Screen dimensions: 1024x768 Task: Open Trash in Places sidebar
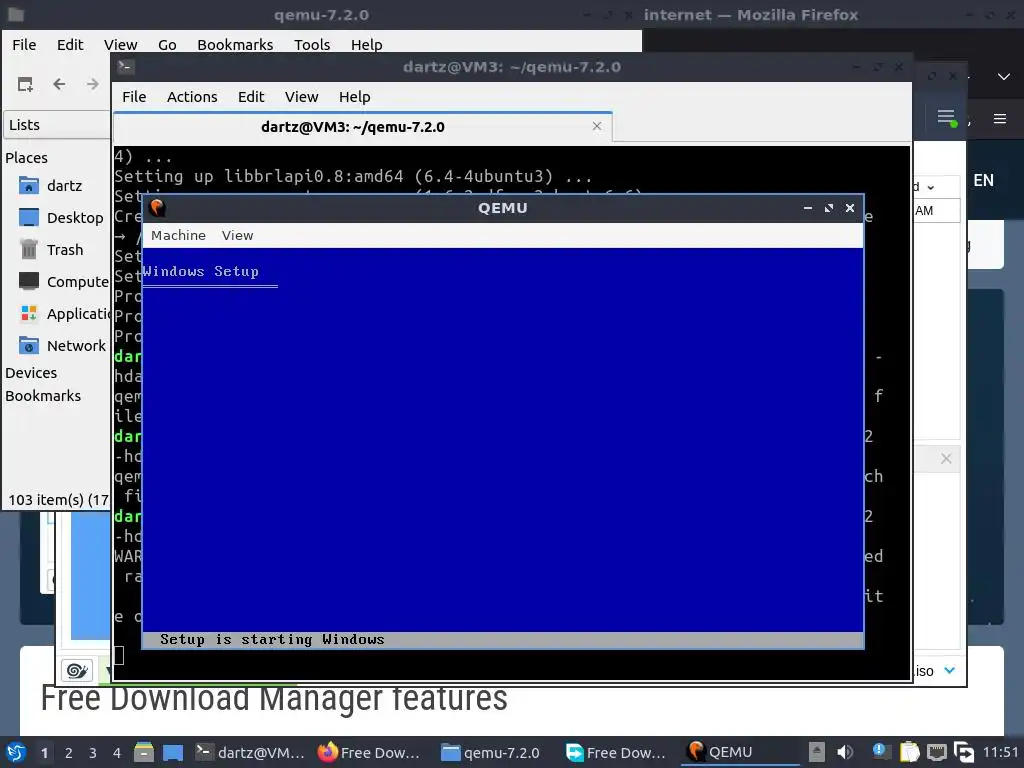(51, 249)
